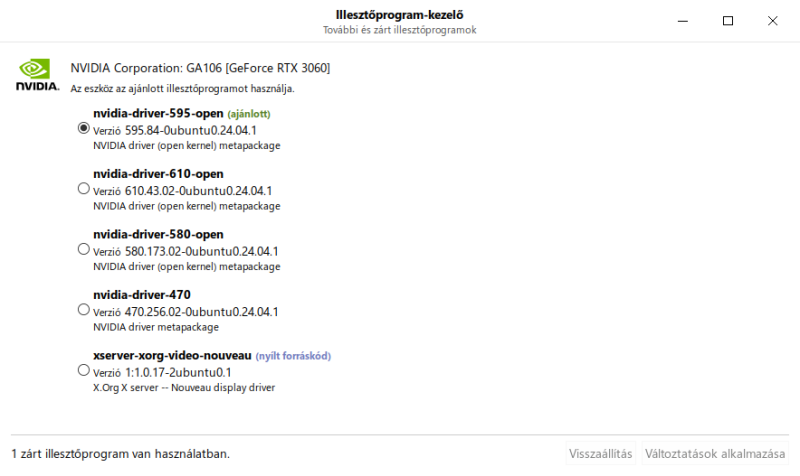
Task: Click version text 580.173.02-0ubuntu0.24.04.1
Action: click(x=202, y=252)
